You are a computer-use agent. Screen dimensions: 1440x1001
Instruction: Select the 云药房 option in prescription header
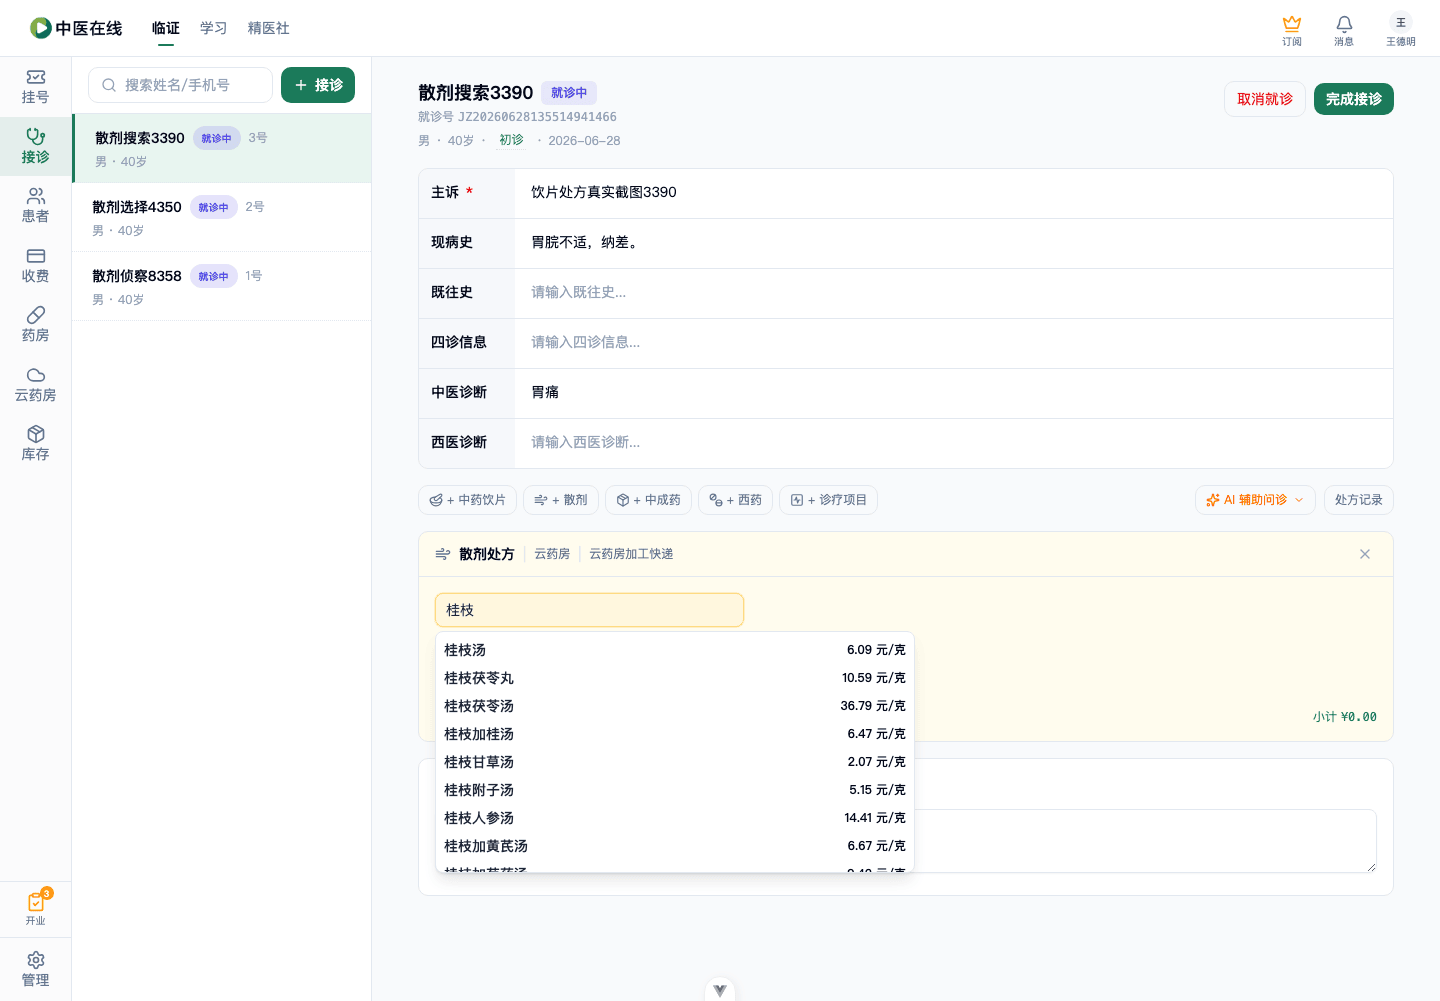[x=552, y=554]
